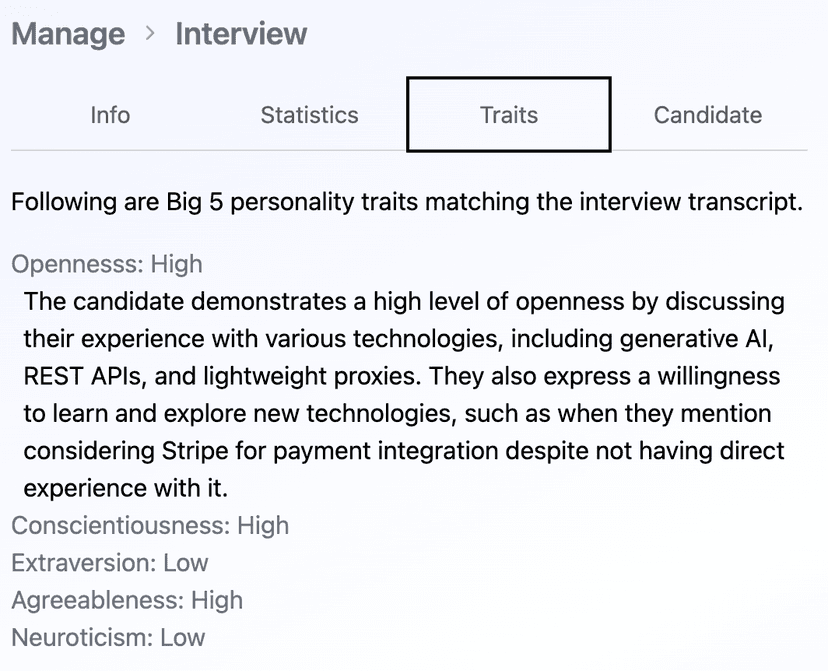Click the High label next to Conscientiousness
828x671 pixels.
click(262, 525)
